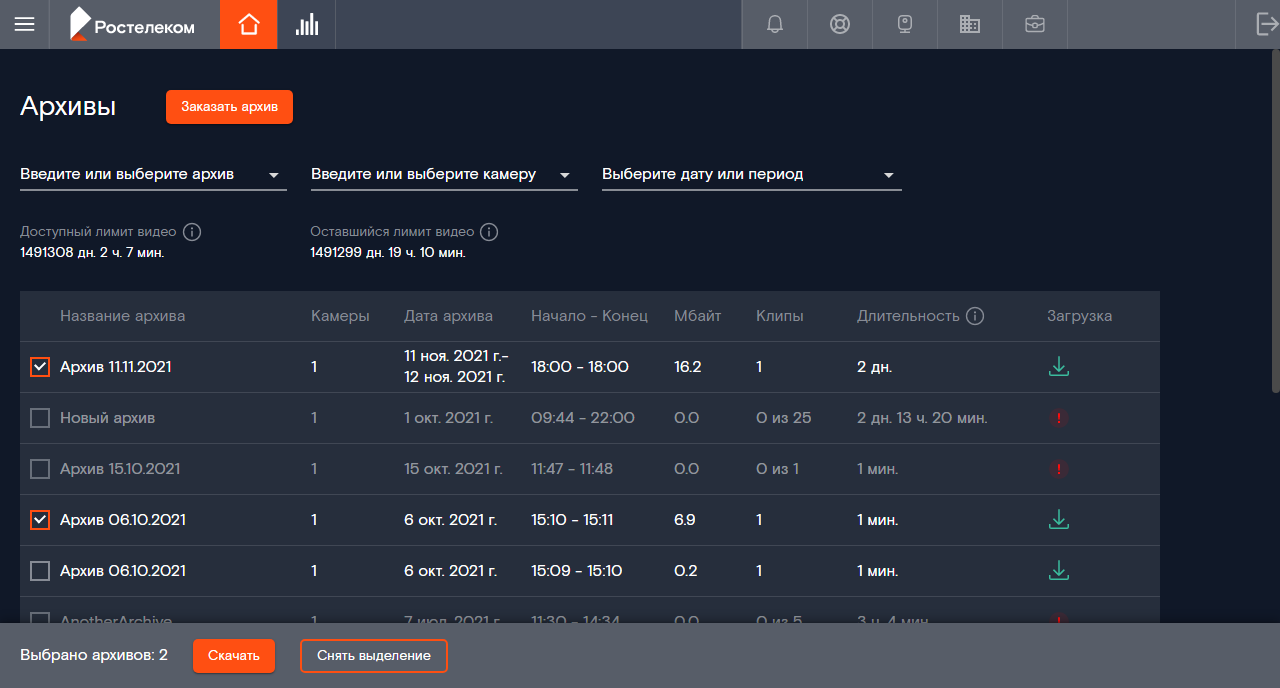Image resolution: width=1280 pixels, height=688 pixels.
Task: Expand the Введите или выберите архив dropdown
Action: pos(153,175)
